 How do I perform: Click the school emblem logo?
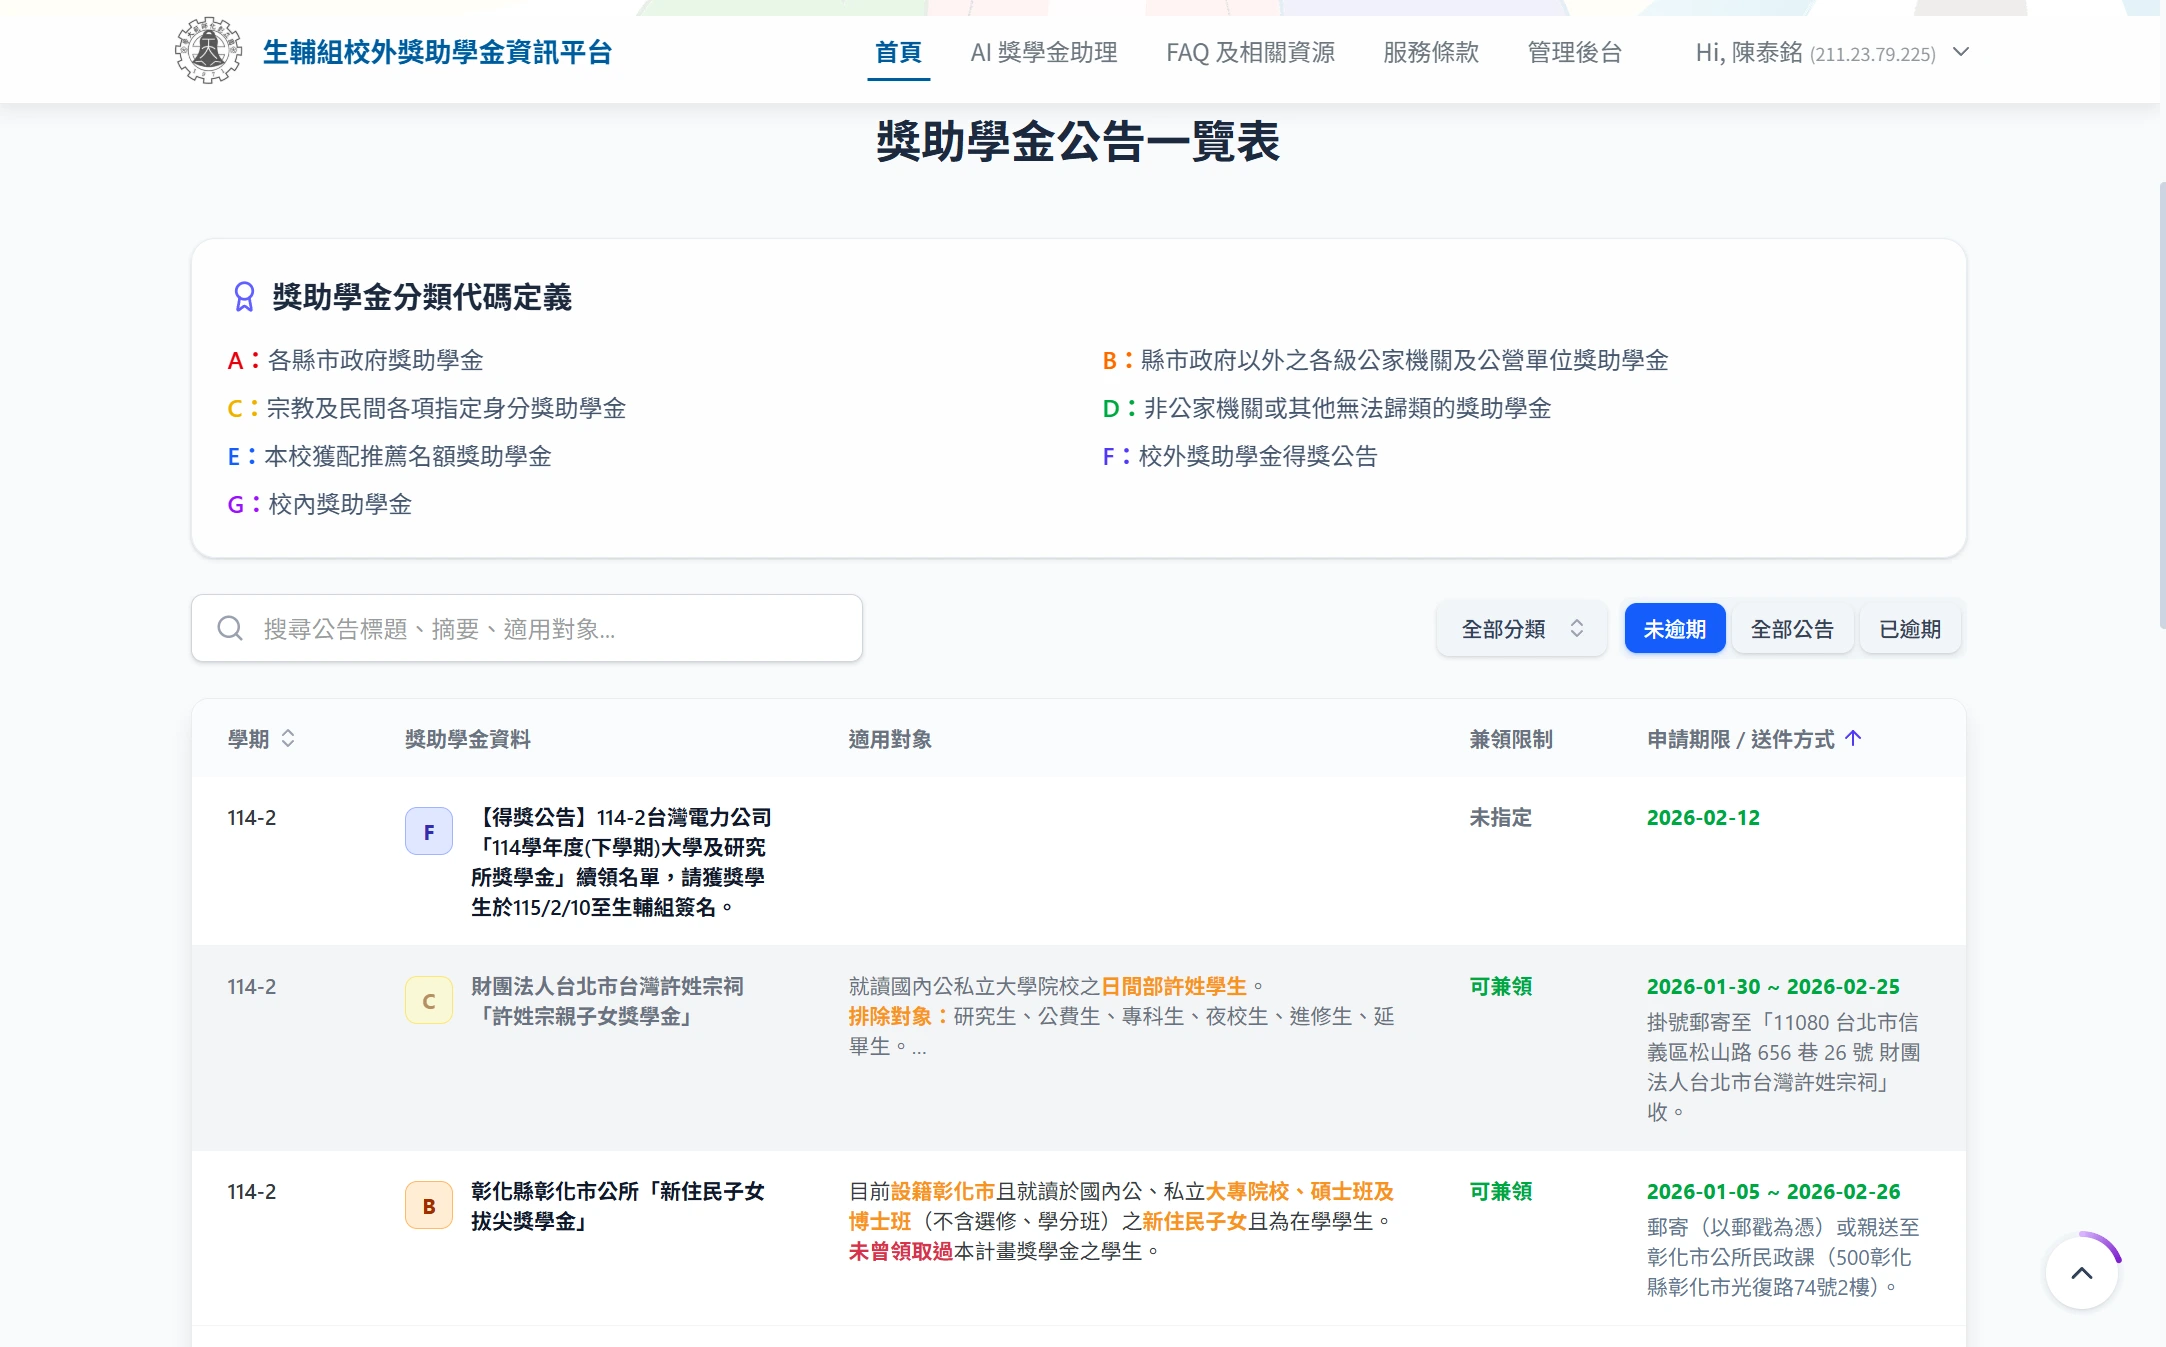[208, 51]
